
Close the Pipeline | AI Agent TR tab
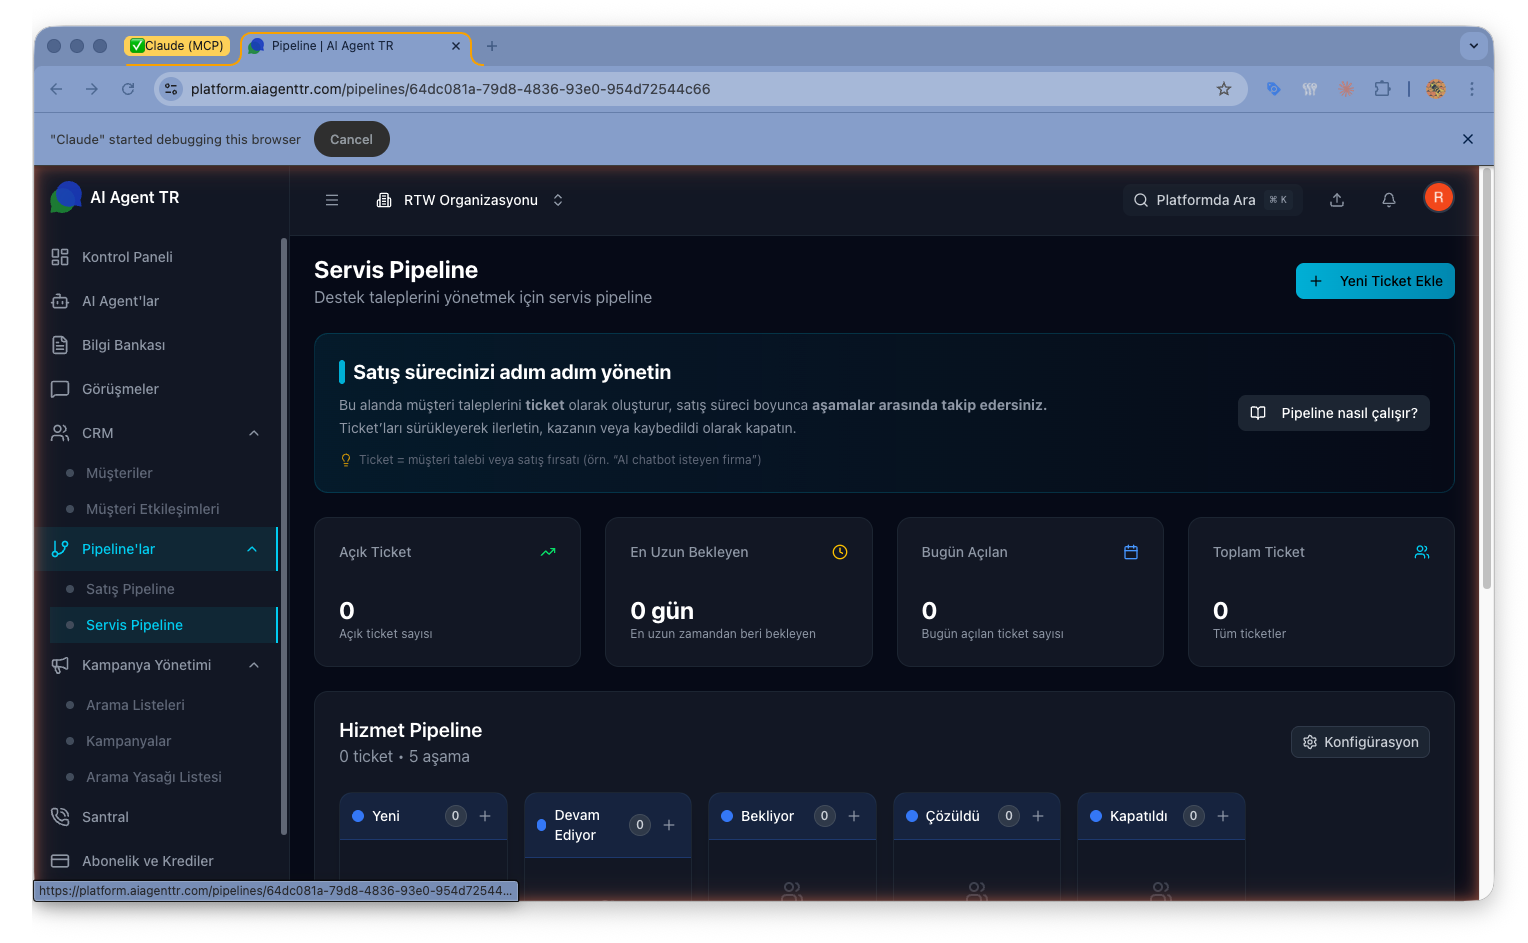pos(456,46)
